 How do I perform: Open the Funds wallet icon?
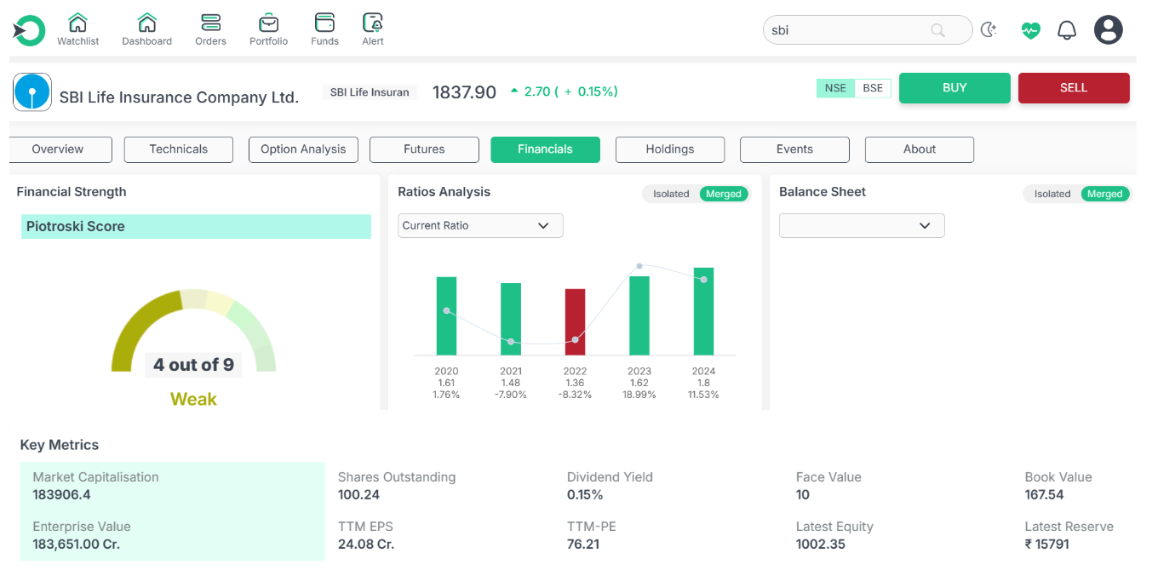tap(324, 23)
